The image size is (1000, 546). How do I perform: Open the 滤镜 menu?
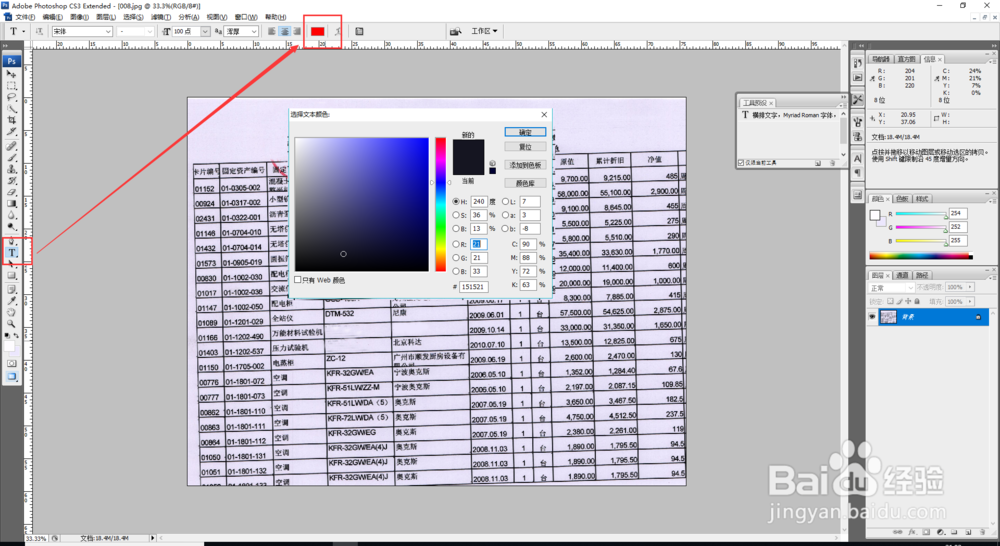[161, 17]
